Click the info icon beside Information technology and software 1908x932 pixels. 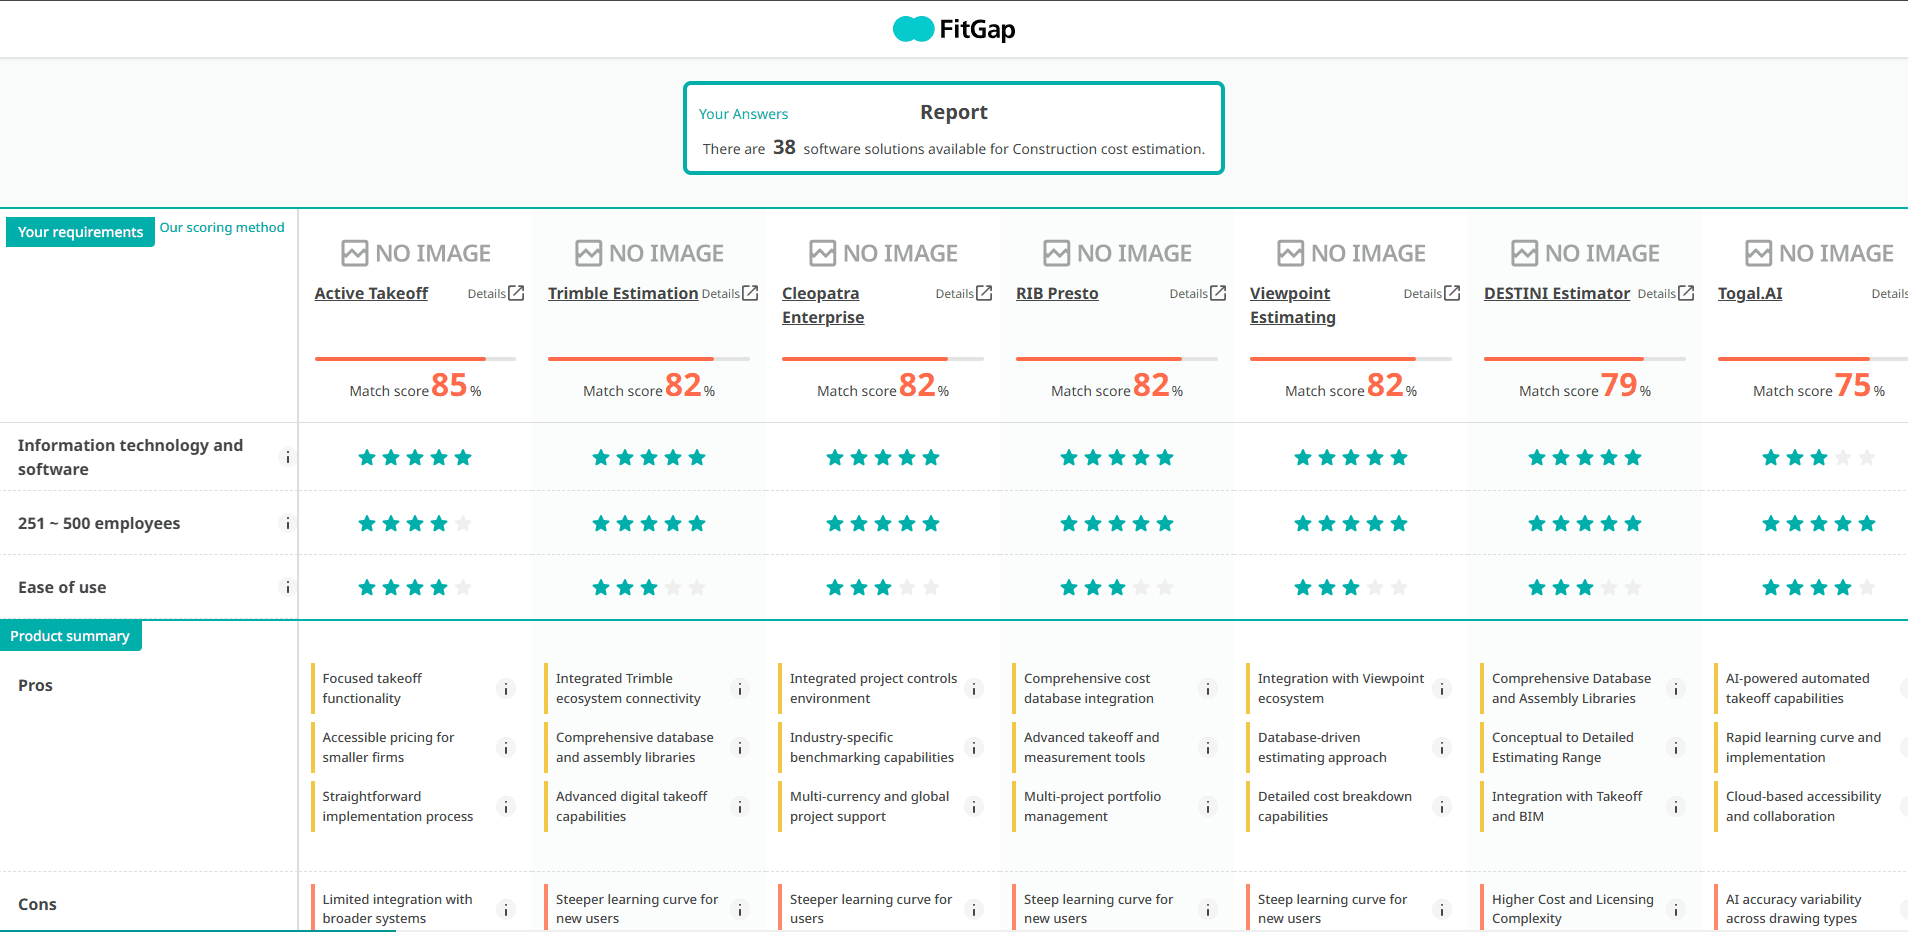click(287, 457)
